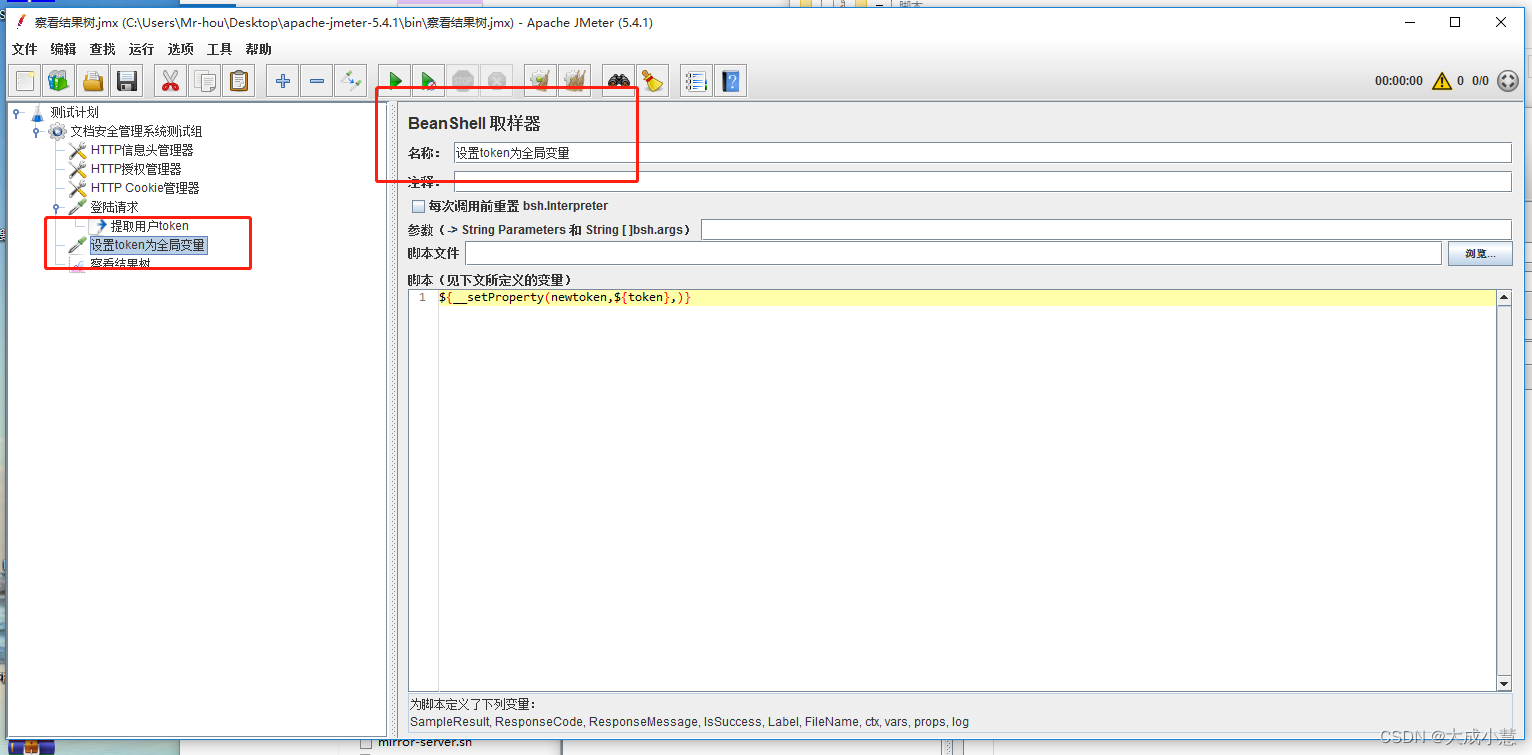Click the warning triangle log indicator
The width and height of the screenshot is (1532, 755).
point(1442,81)
